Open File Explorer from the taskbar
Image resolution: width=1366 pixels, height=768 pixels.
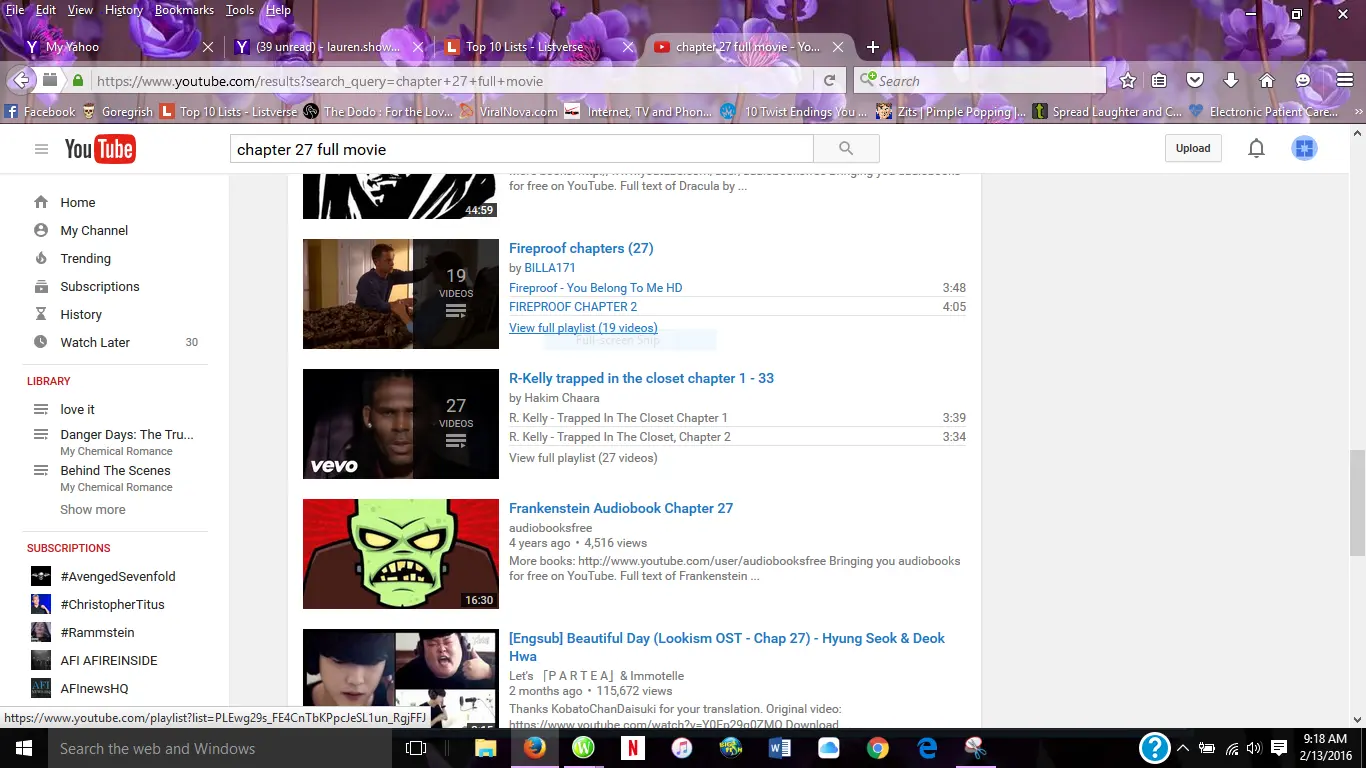(x=485, y=748)
